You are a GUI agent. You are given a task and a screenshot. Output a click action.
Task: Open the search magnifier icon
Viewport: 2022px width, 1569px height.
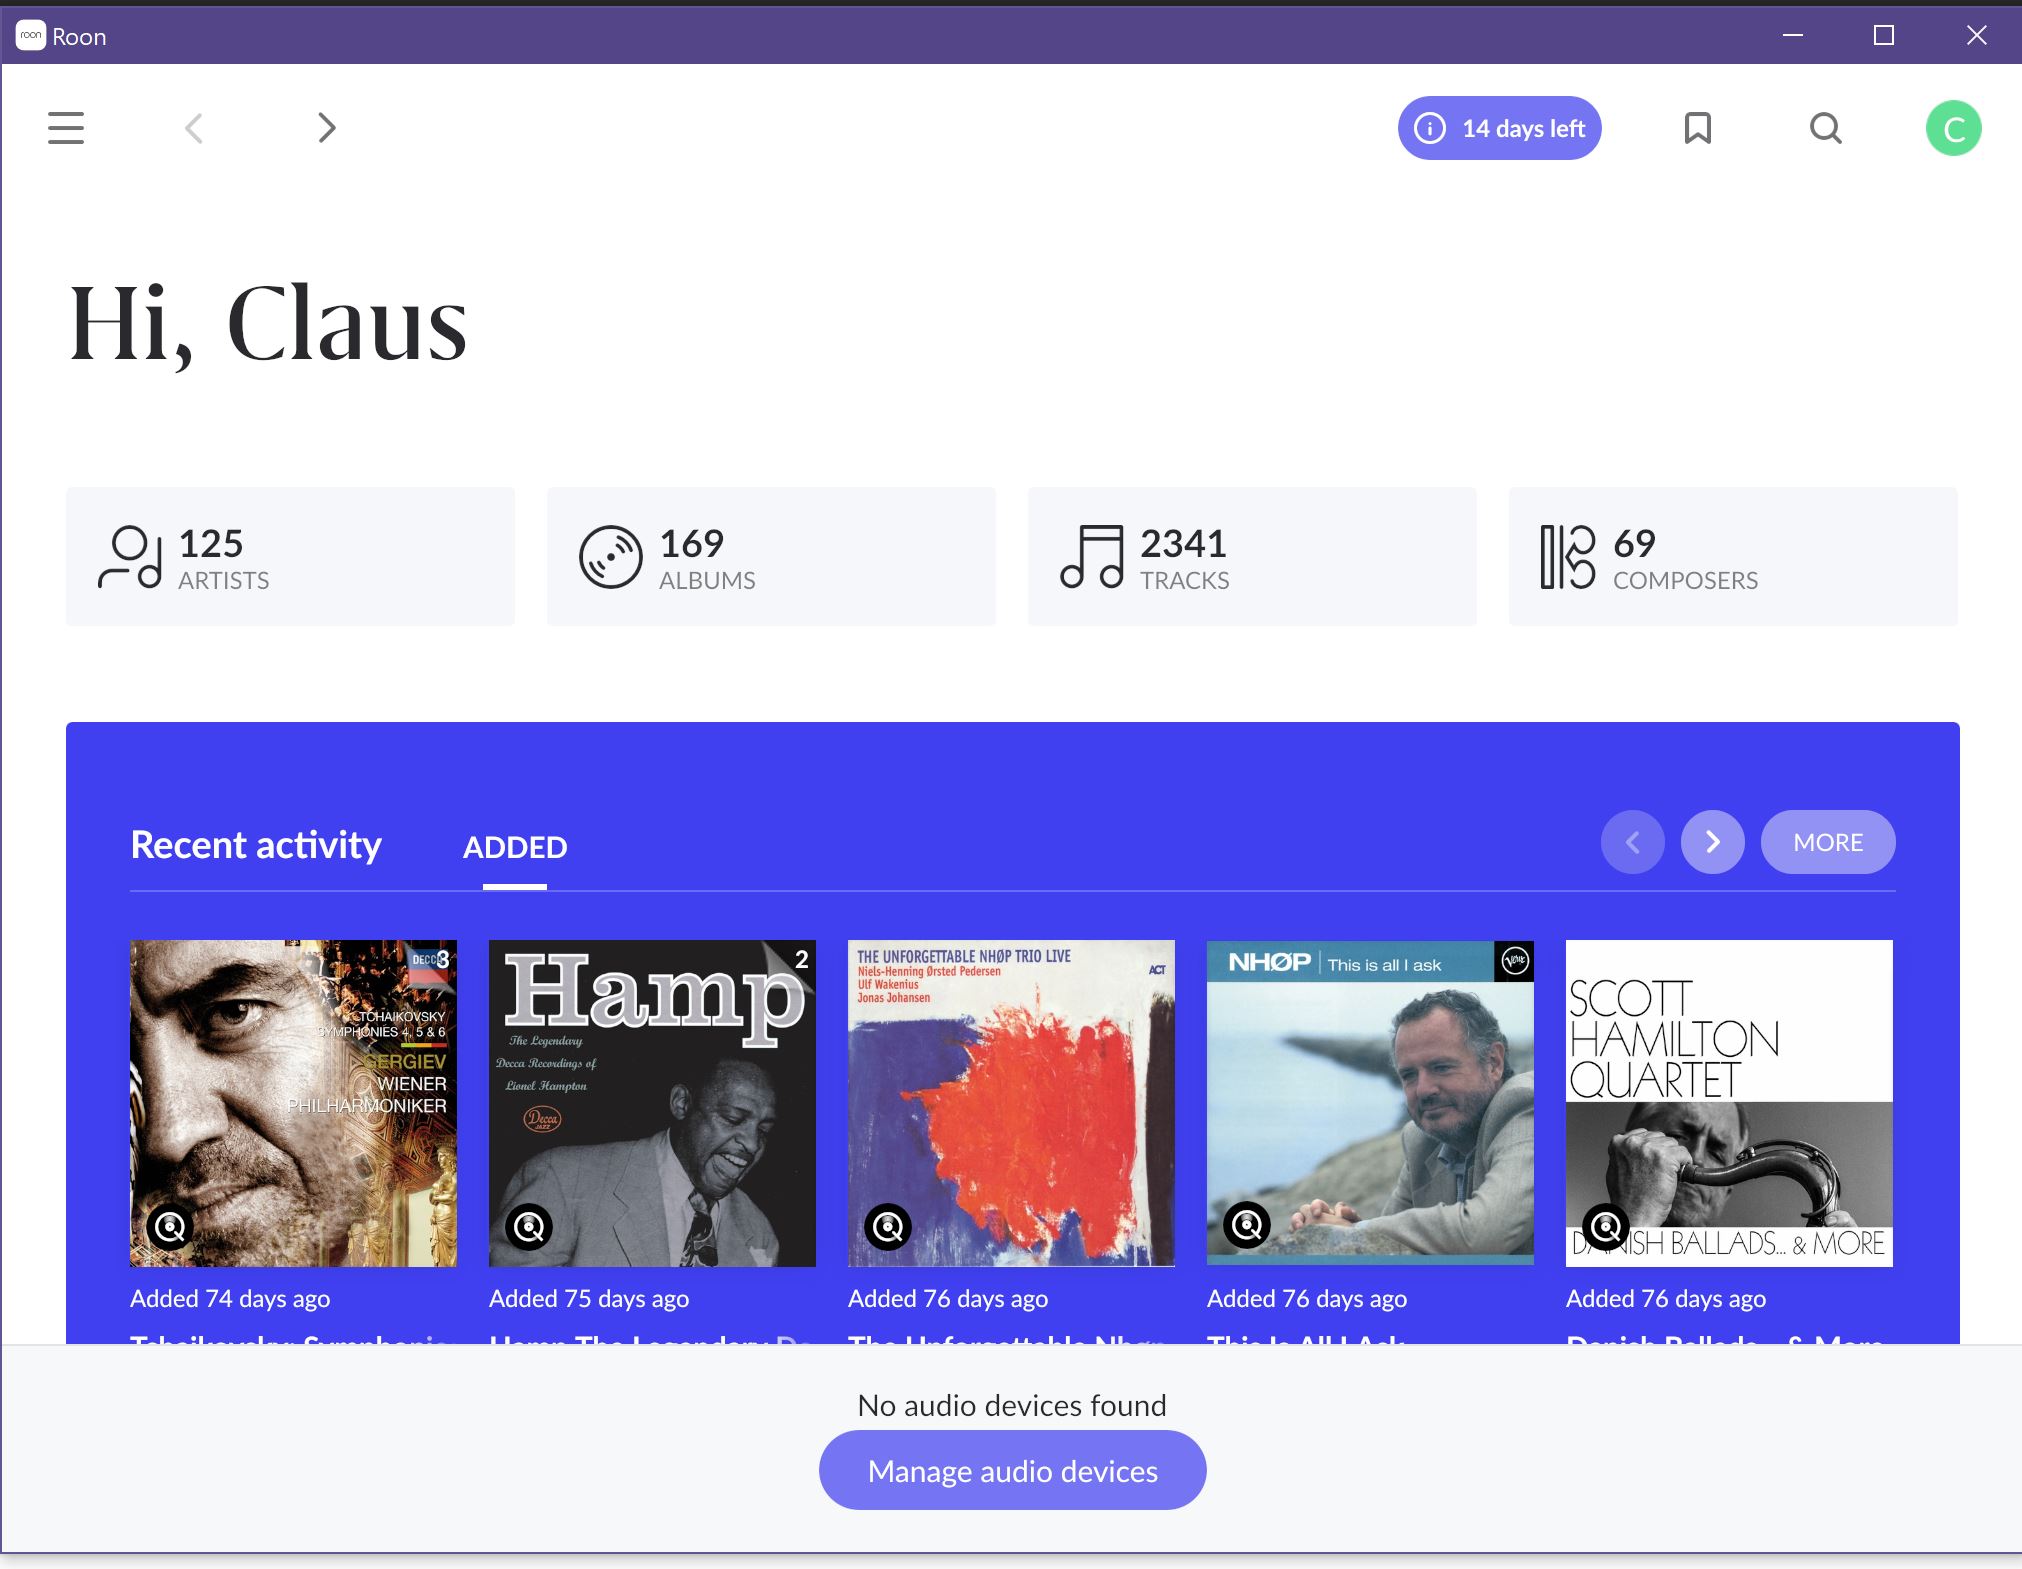1826,128
